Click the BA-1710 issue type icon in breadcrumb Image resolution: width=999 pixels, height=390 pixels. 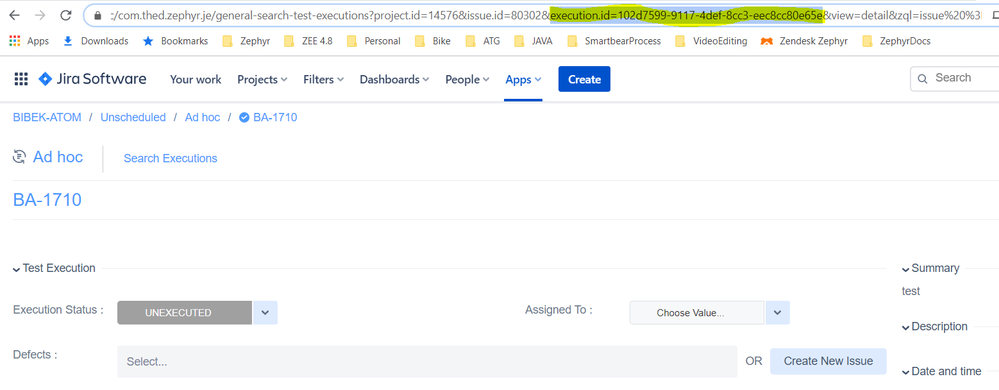coord(243,117)
